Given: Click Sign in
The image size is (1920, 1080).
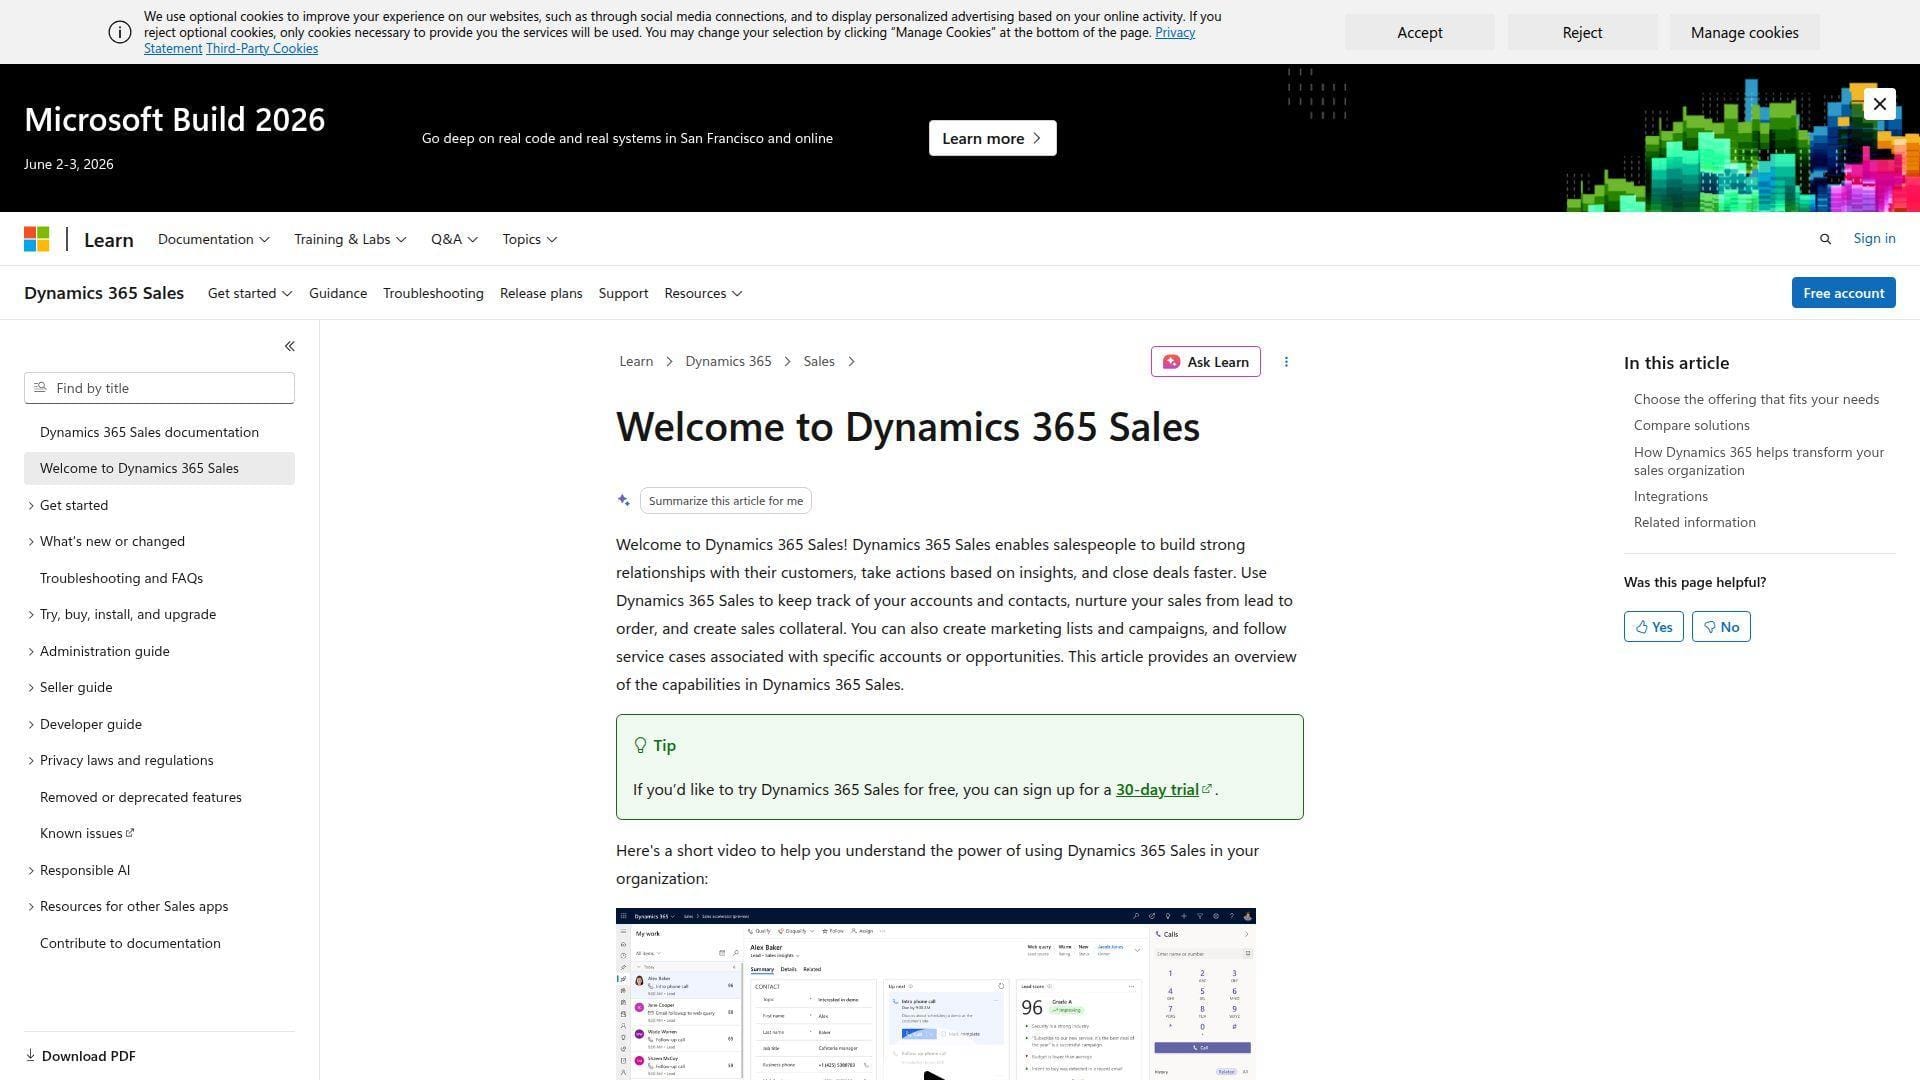Looking at the screenshot, I should (1874, 238).
